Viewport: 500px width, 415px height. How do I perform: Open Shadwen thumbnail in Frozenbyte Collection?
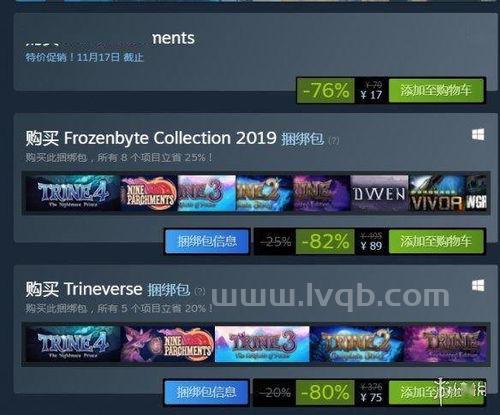[379, 193]
